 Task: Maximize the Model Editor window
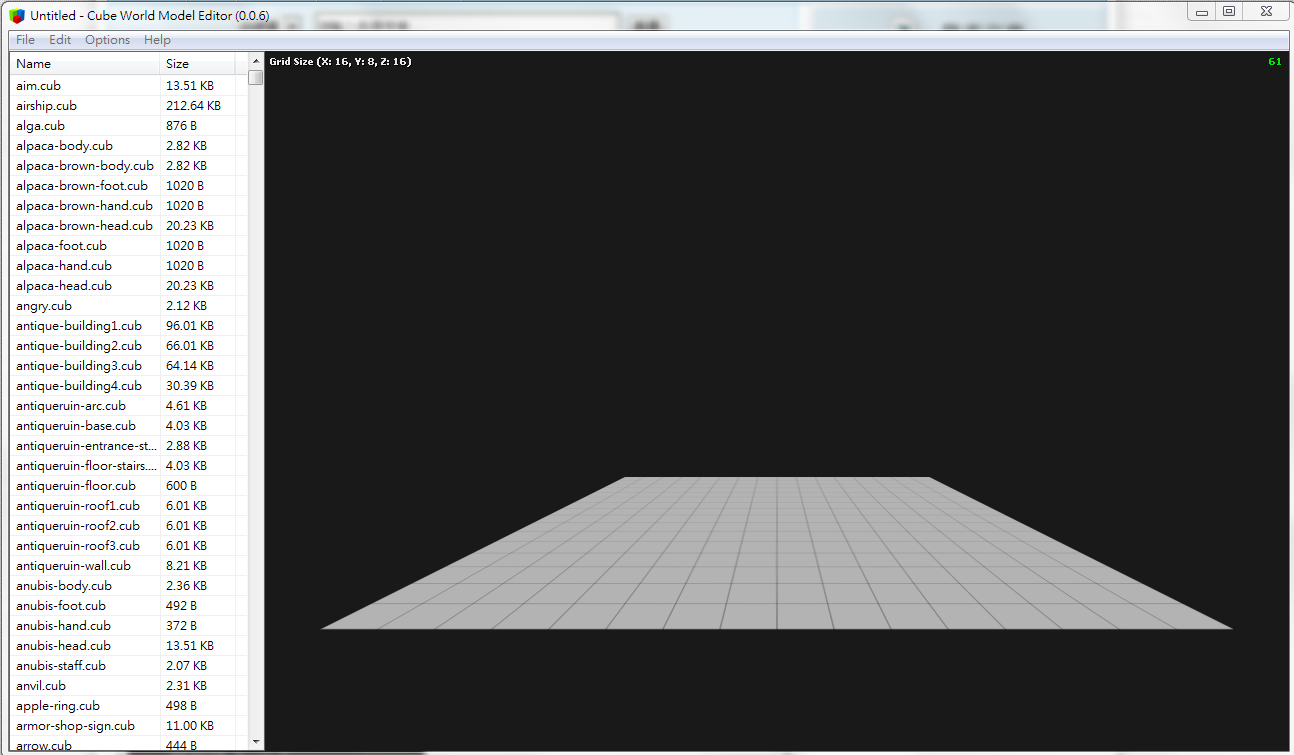1229,11
